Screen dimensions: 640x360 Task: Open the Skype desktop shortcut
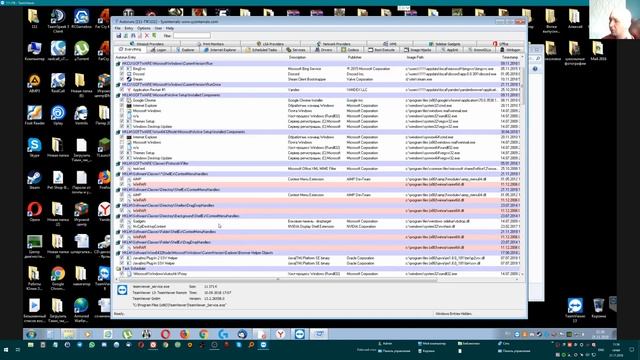tap(35, 147)
